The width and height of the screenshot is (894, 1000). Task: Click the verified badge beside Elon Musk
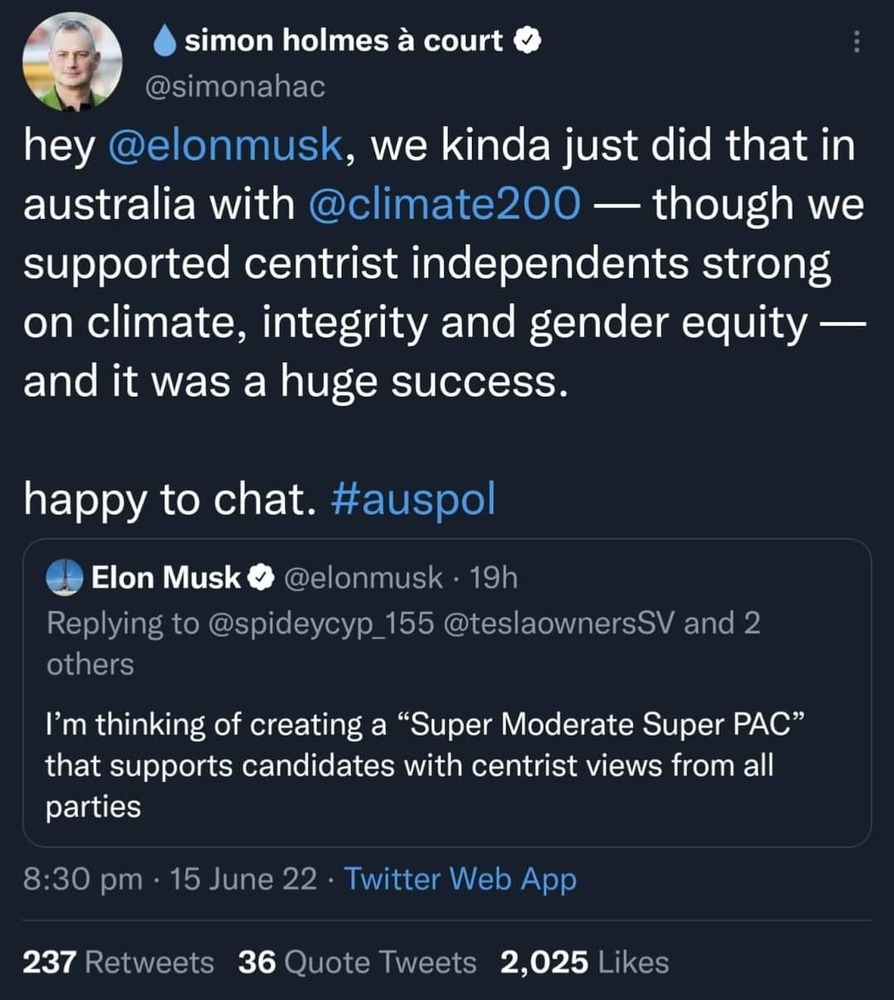pyautogui.click(x=260, y=577)
